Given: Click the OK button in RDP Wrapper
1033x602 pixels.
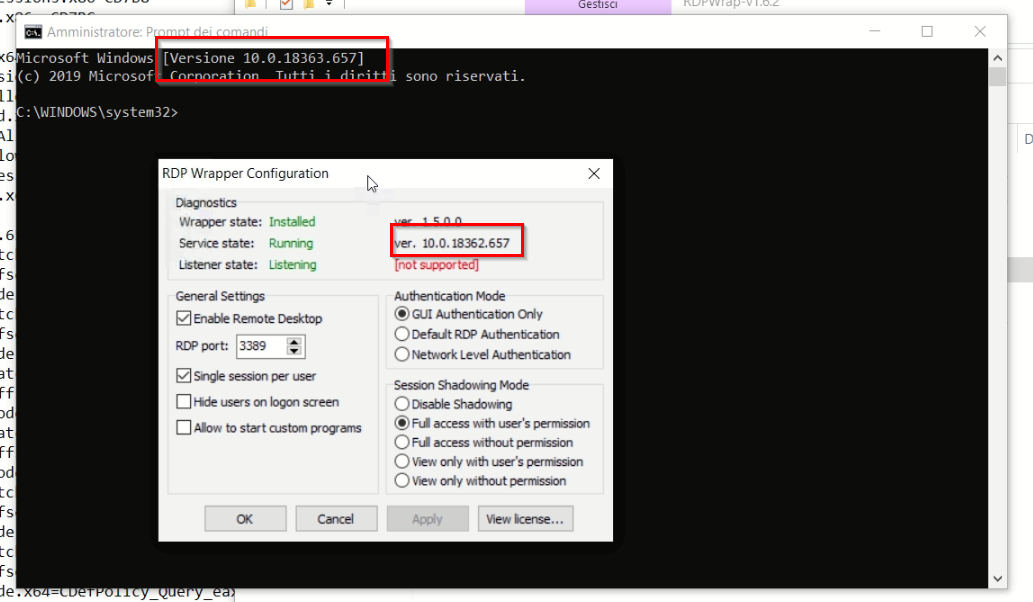Looking at the screenshot, I should point(245,518).
